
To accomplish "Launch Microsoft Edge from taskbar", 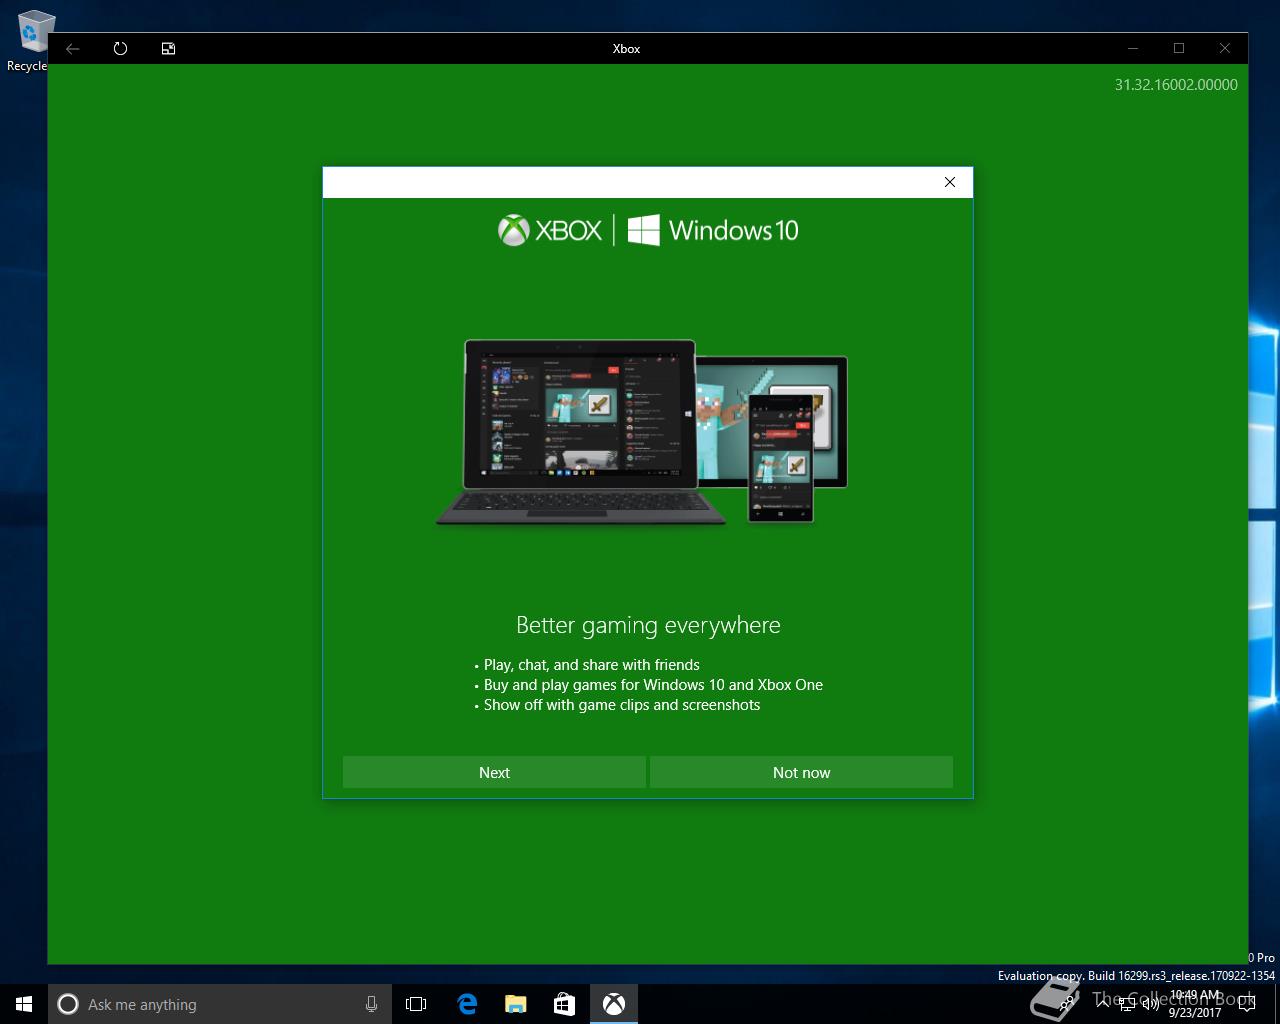I will [467, 1004].
